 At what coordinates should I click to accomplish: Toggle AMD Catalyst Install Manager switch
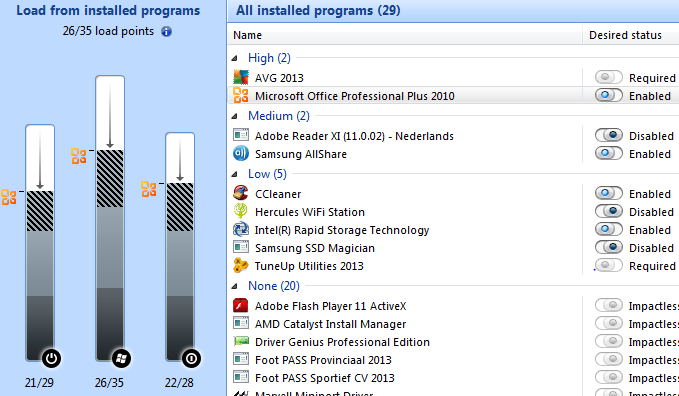(x=608, y=323)
